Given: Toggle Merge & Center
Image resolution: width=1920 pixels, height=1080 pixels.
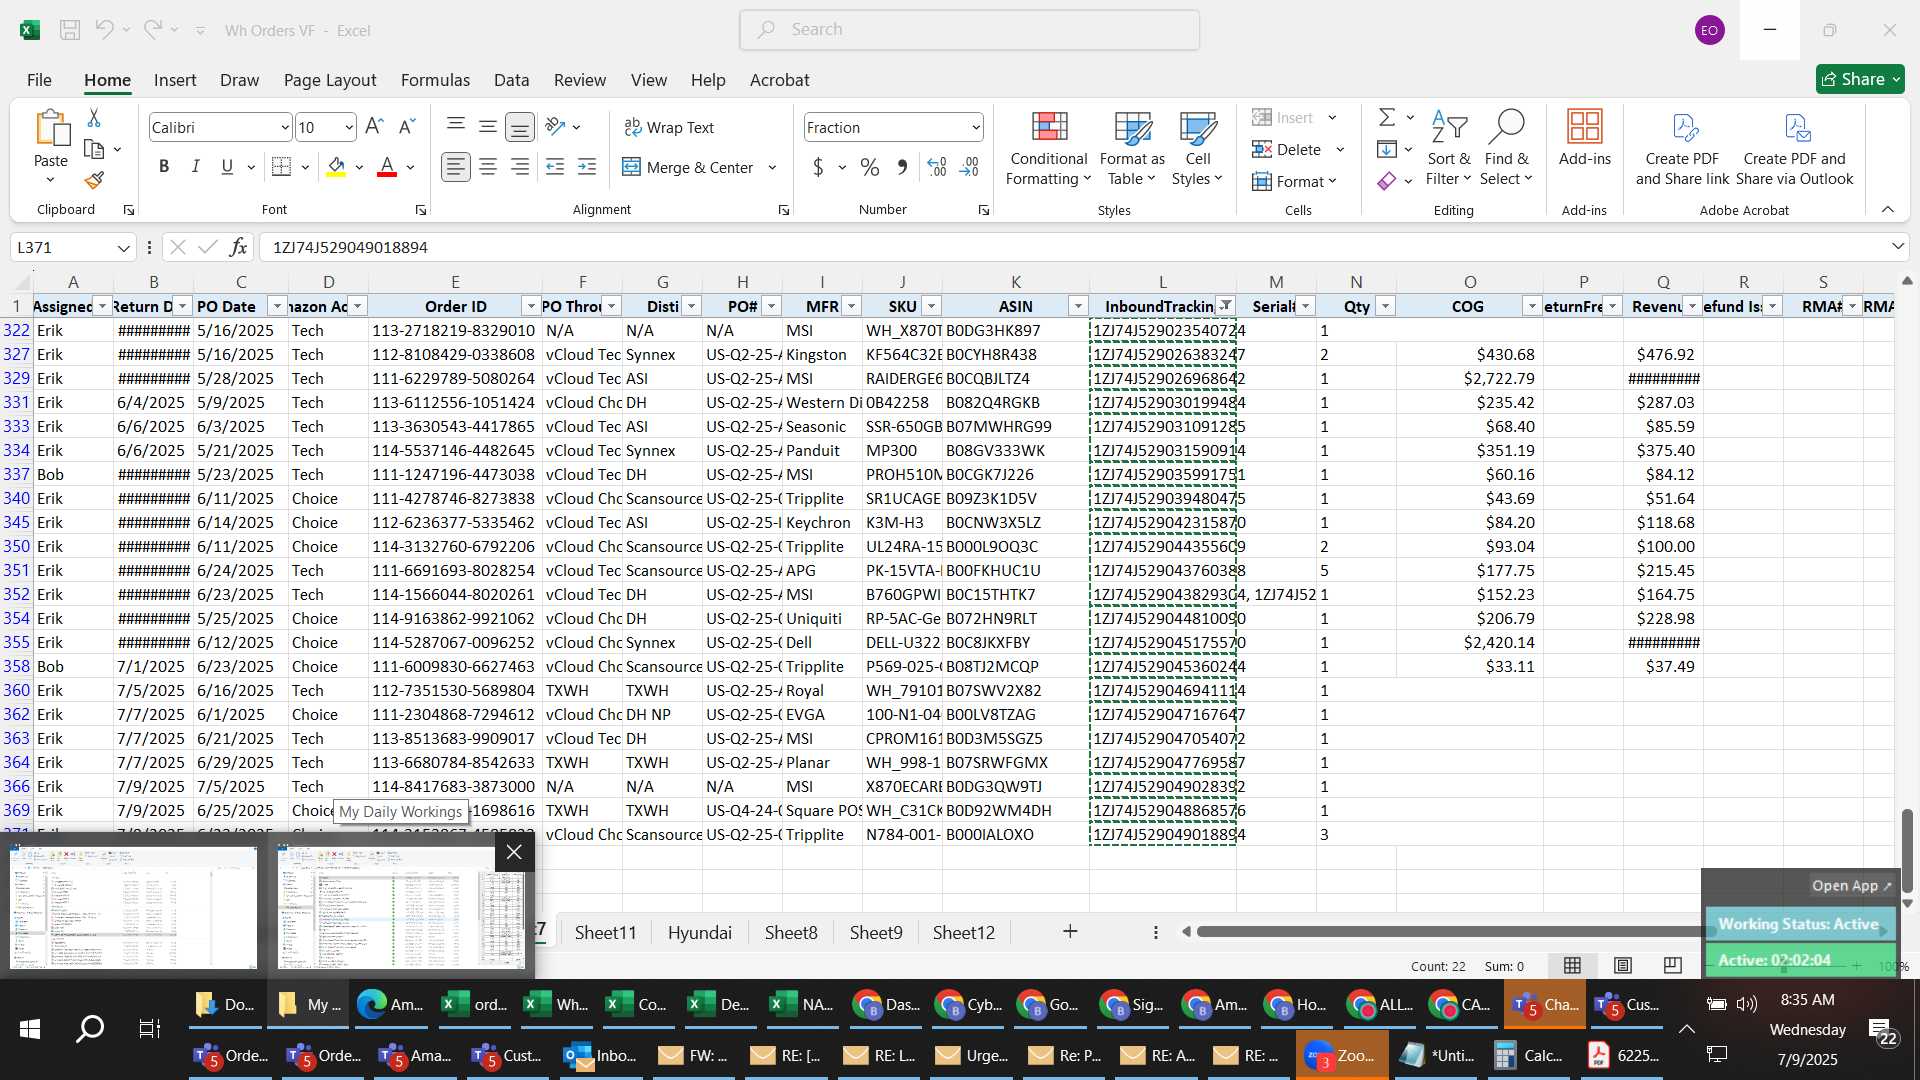Looking at the screenshot, I should (x=688, y=167).
